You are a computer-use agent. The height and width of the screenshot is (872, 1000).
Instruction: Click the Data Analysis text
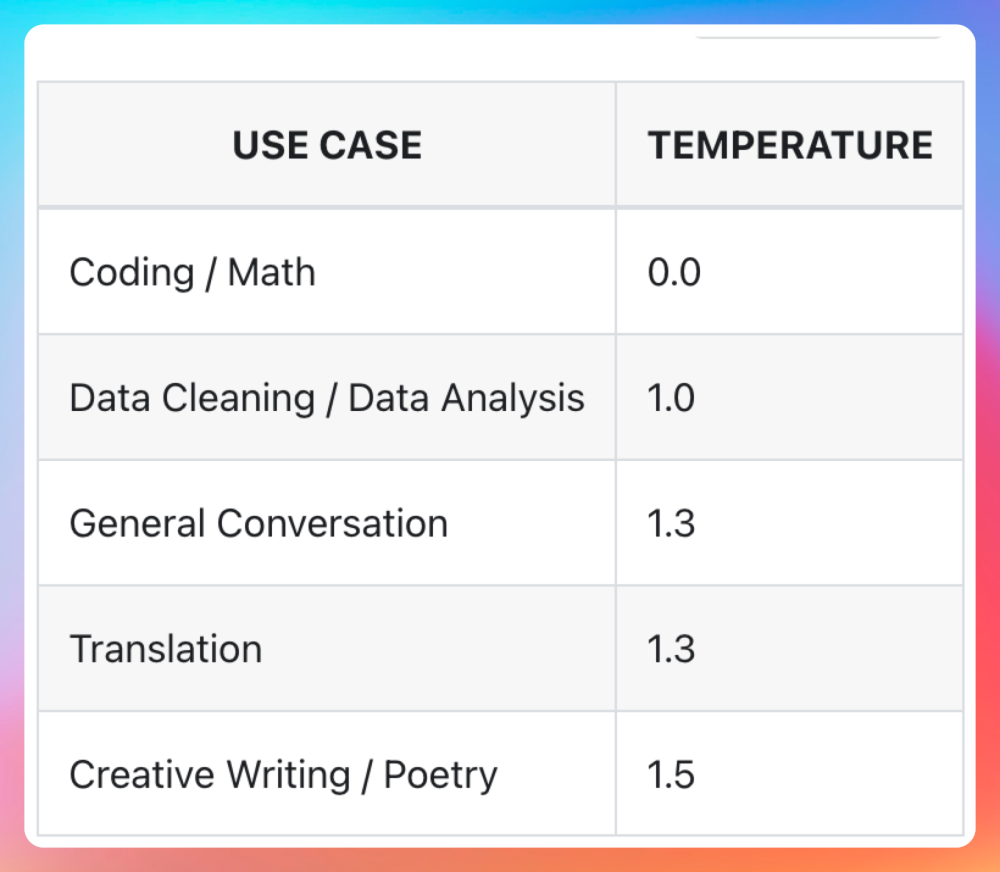[466, 398]
